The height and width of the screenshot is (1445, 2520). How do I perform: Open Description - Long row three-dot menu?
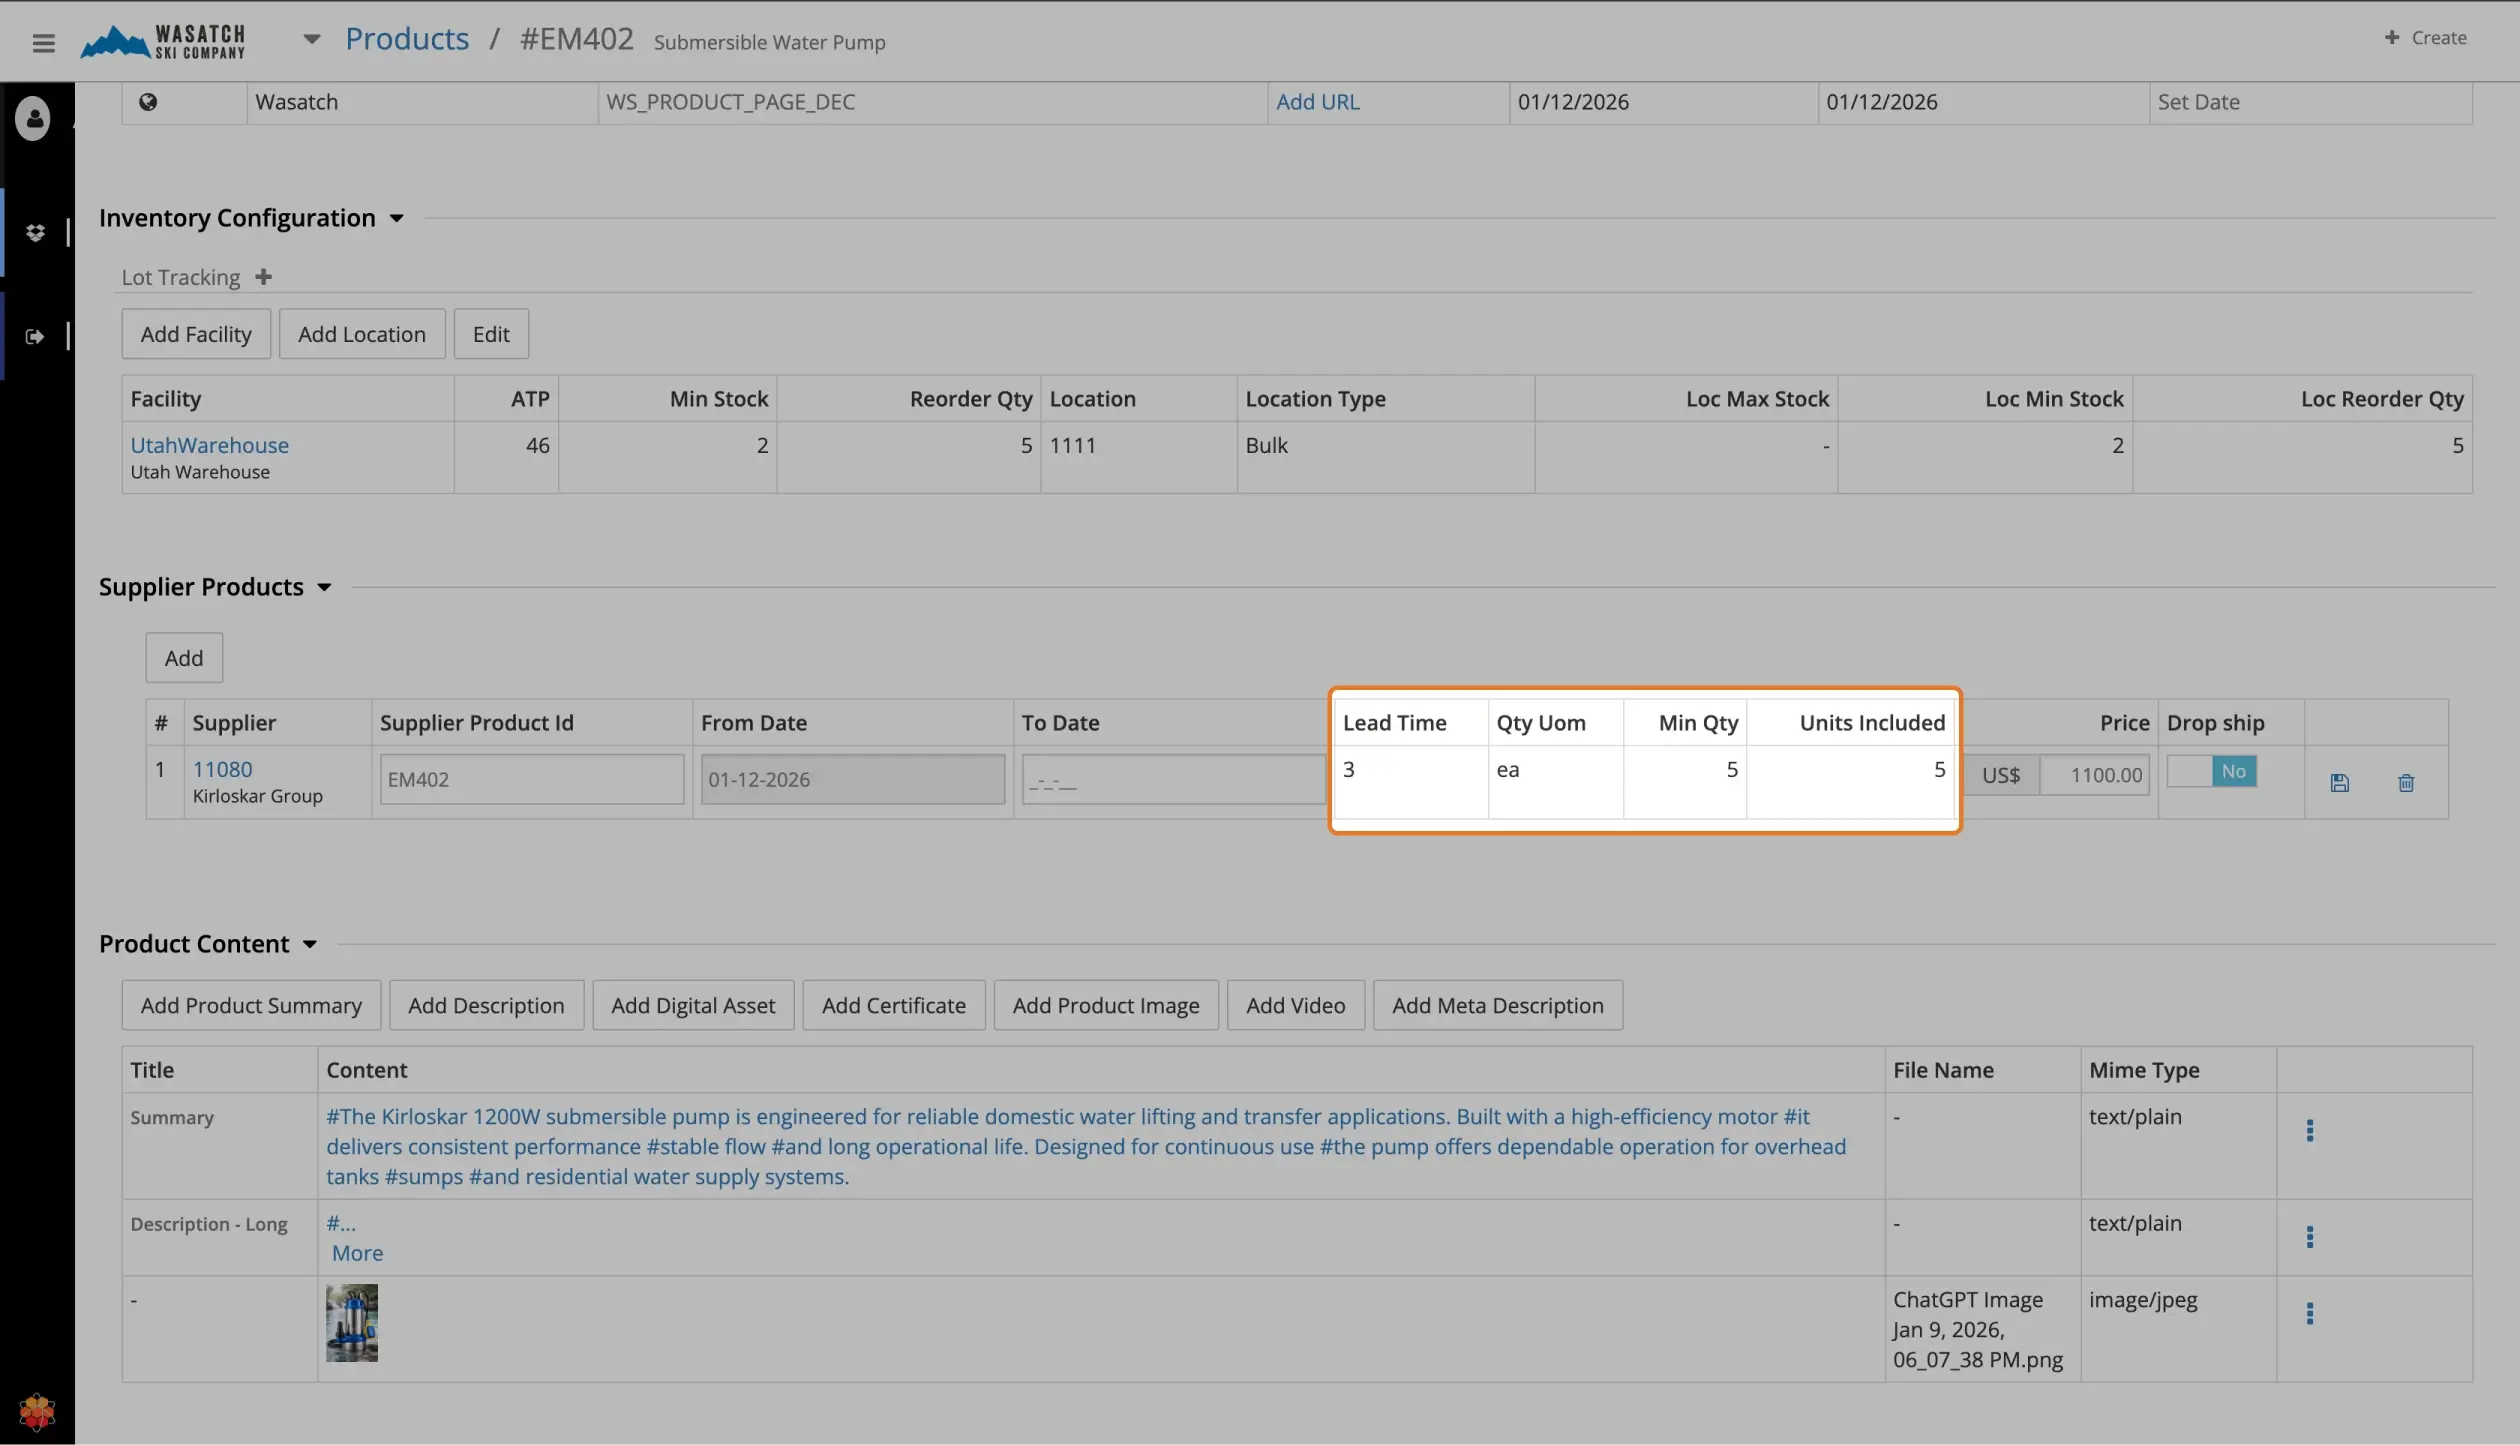tap(2309, 1237)
